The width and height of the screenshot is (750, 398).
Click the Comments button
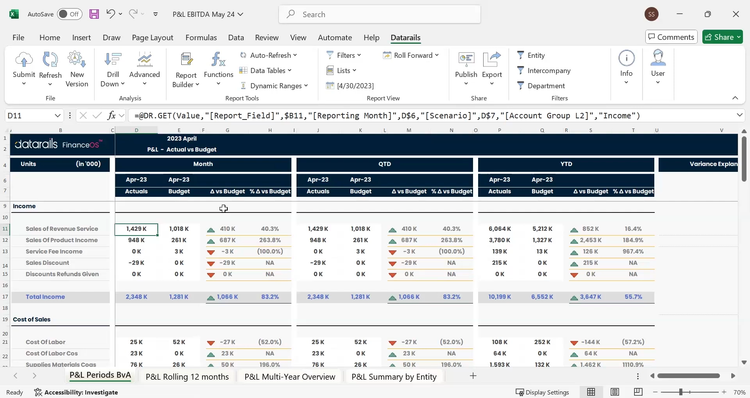(x=671, y=37)
